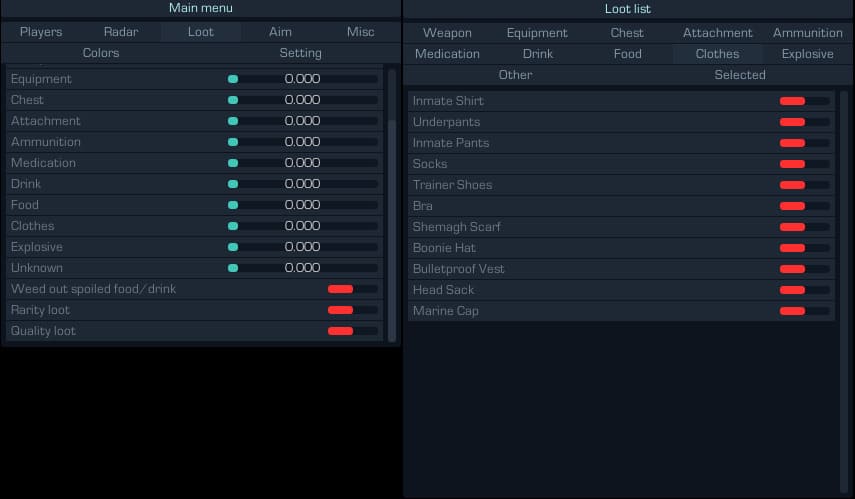Image resolution: width=855 pixels, height=499 pixels.
Task: Enable the Marine Cap toggle
Action: [x=804, y=311]
